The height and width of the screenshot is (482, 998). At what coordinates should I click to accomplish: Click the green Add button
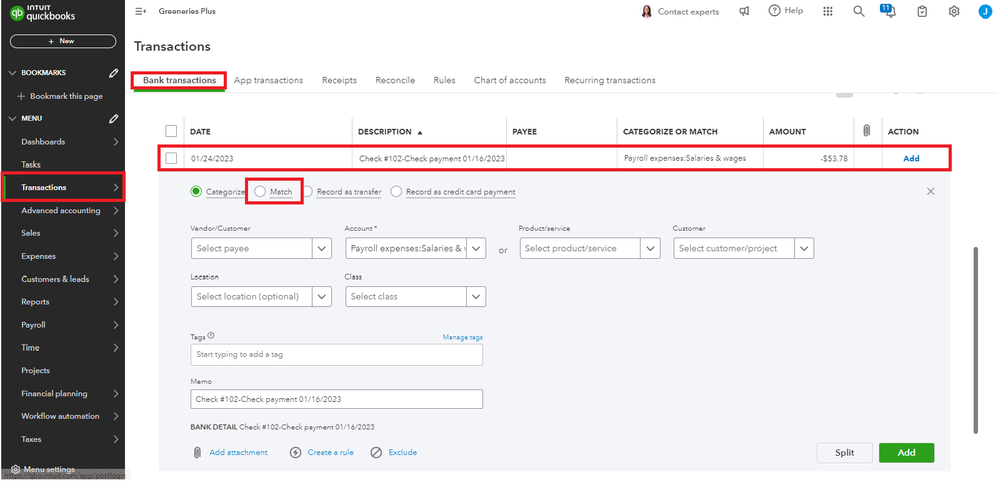pyautogui.click(x=905, y=452)
